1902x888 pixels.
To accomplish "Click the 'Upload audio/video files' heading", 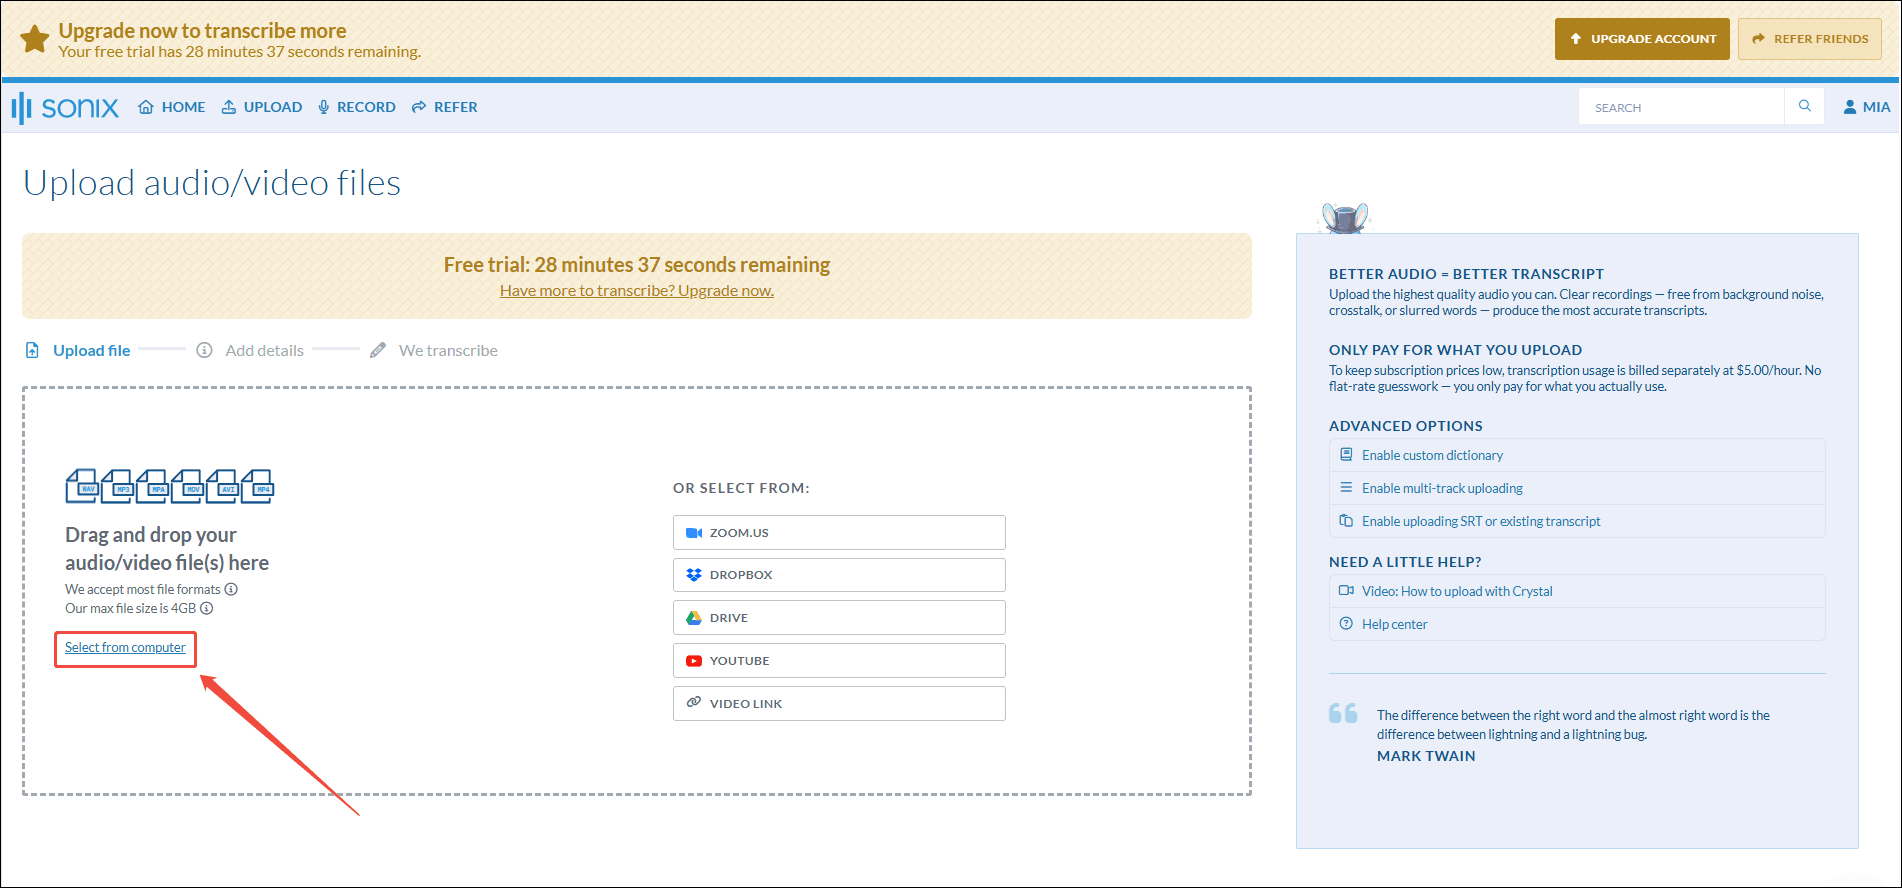I will pyautogui.click(x=212, y=183).
